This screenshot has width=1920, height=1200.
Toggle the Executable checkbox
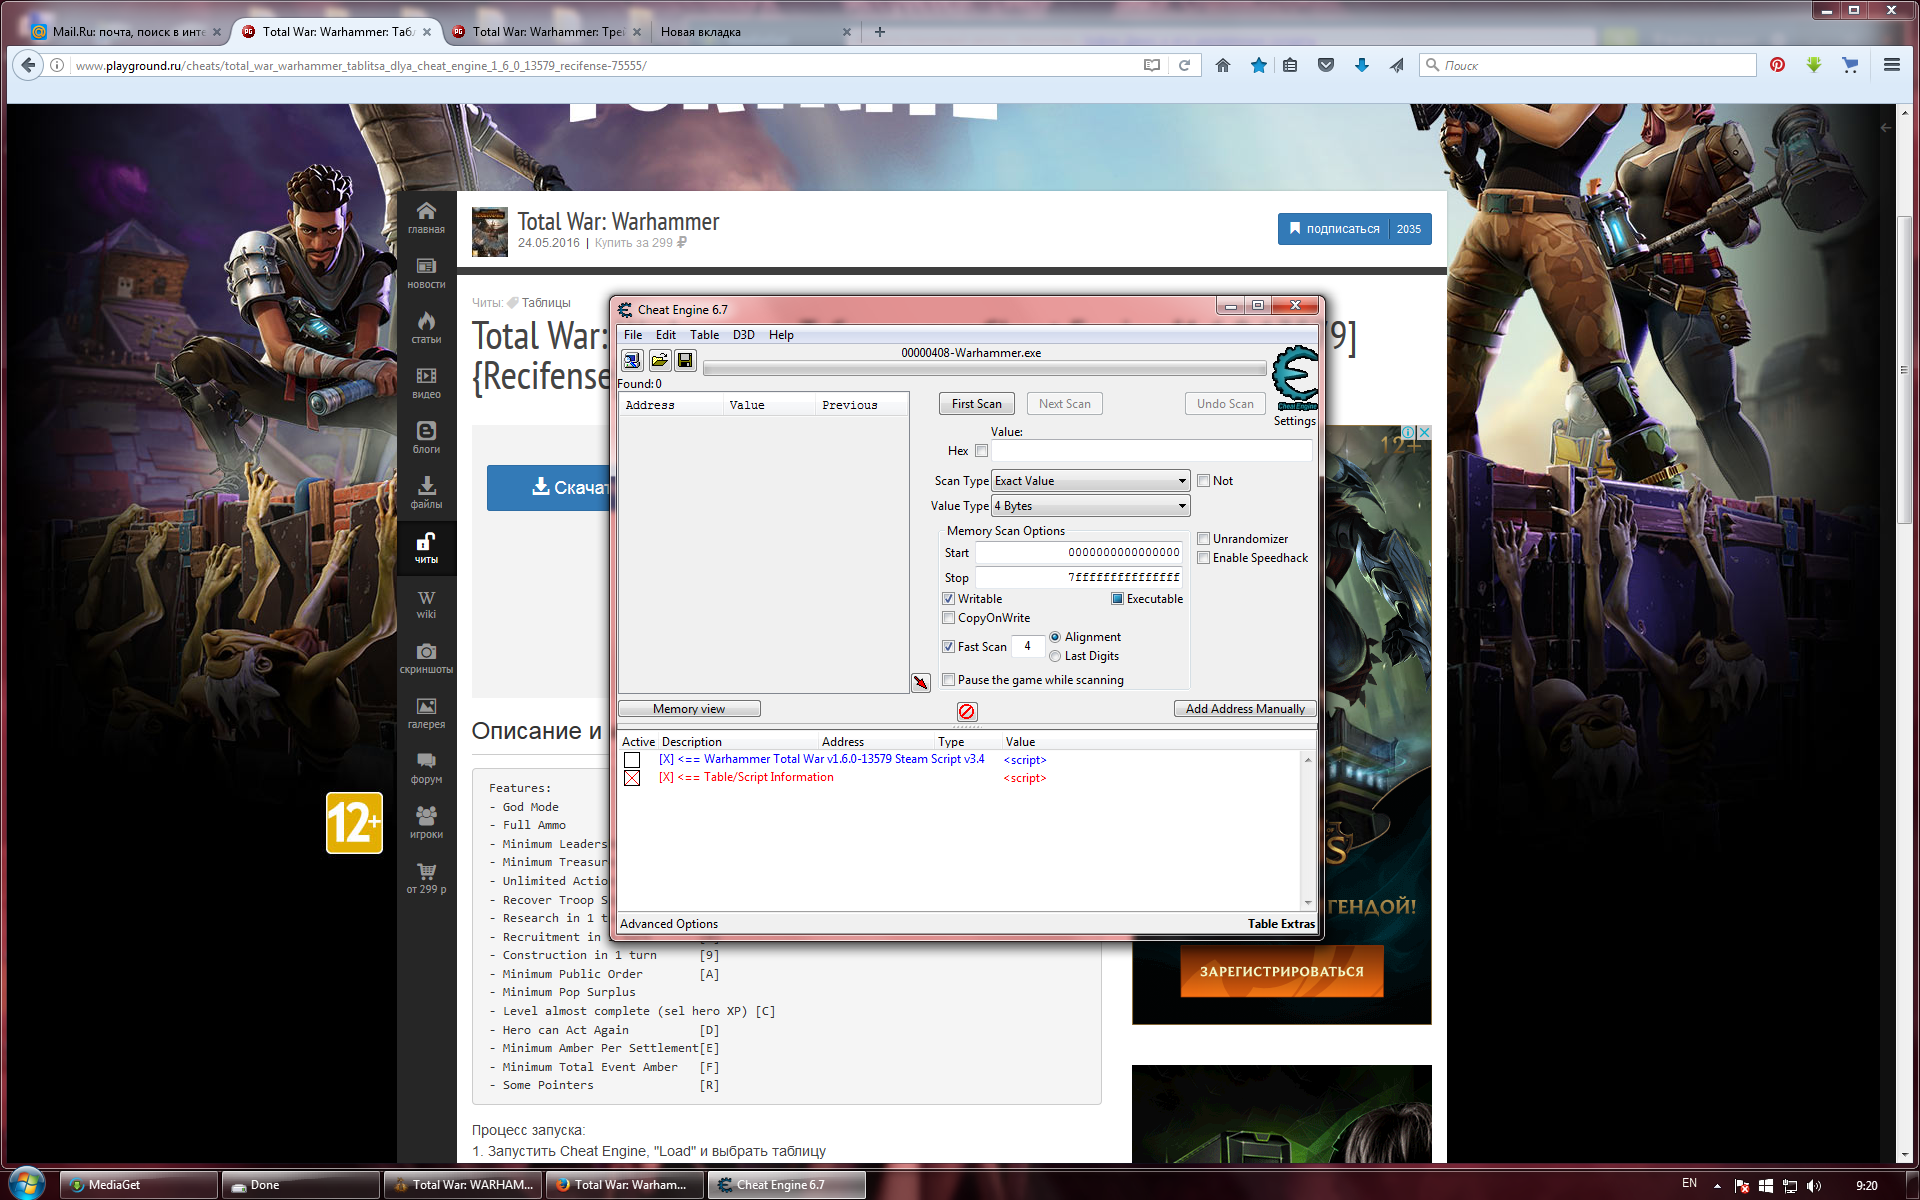pyautogui.click(x=1117, y=599)
